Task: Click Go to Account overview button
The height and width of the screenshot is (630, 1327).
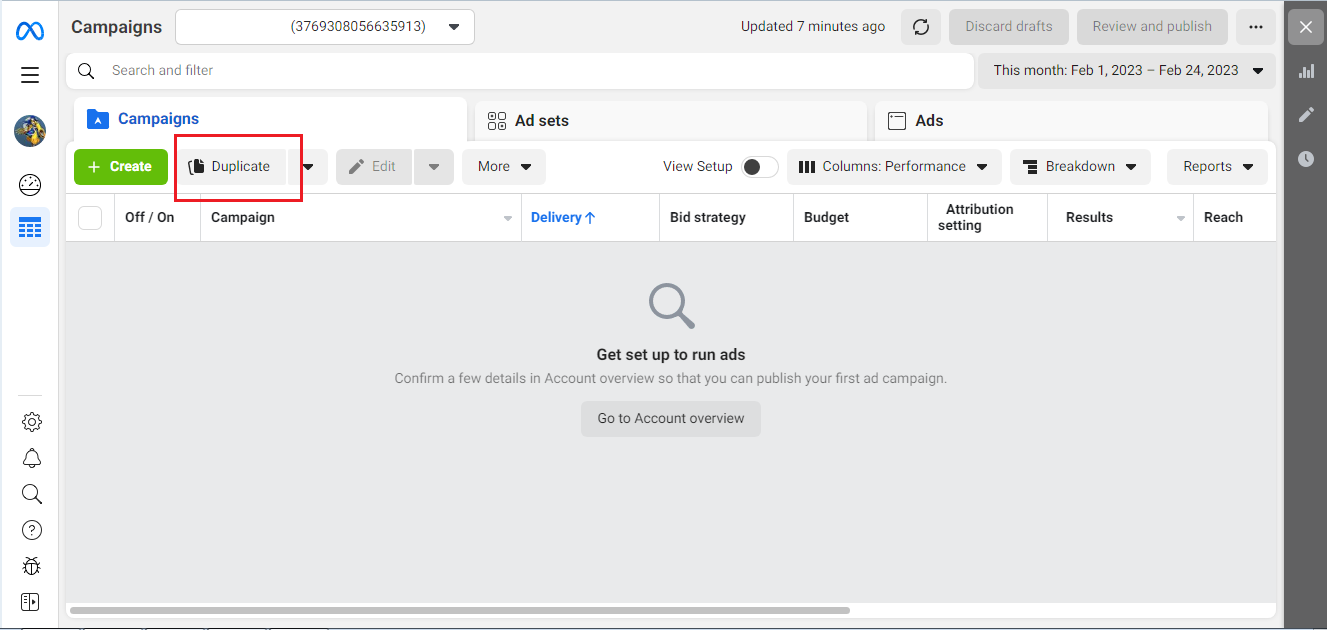Action: (671, 419)
